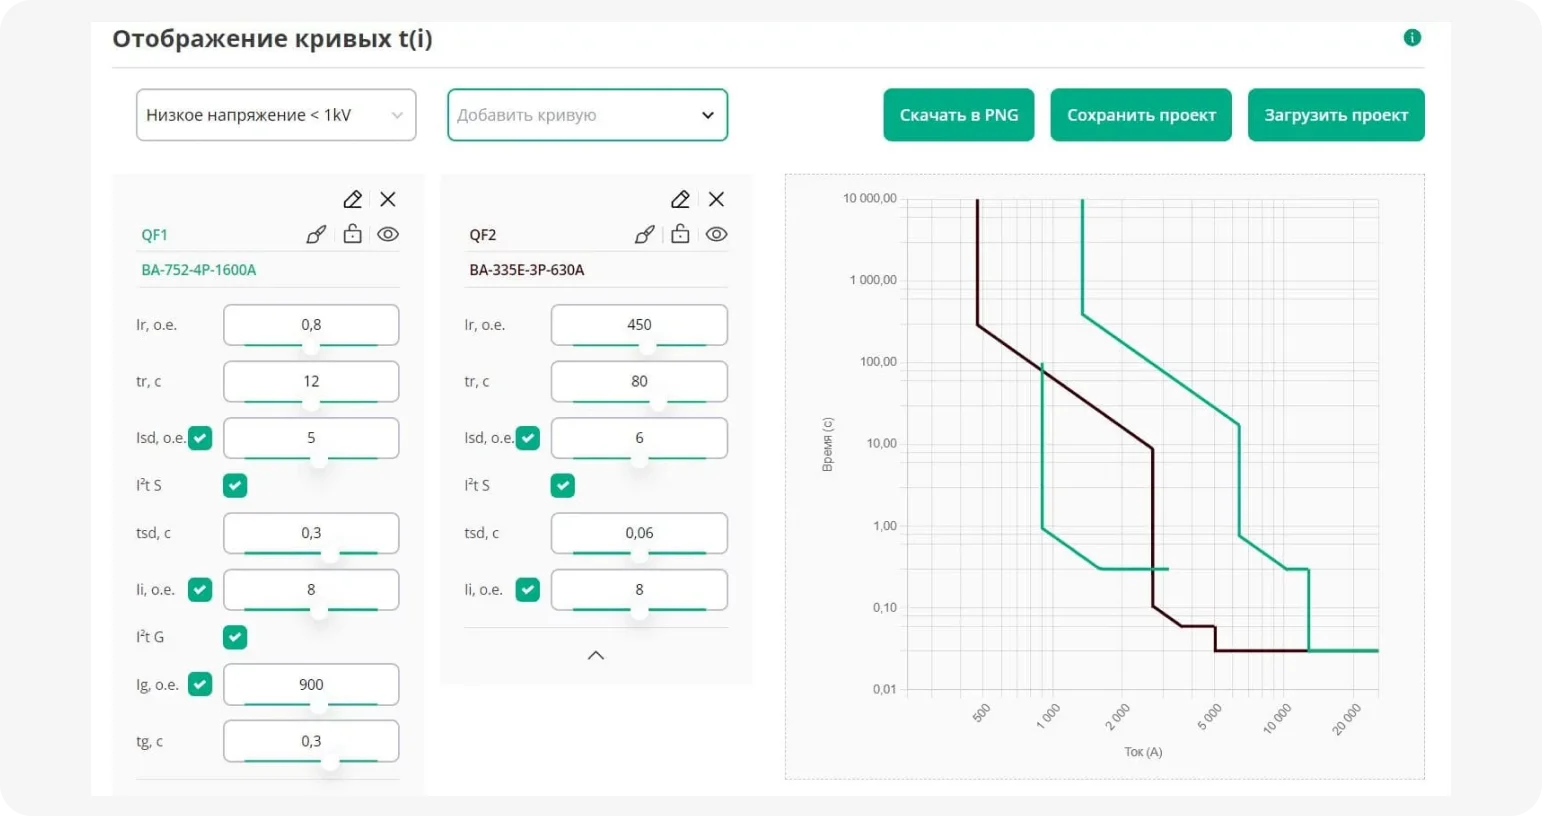Click the tr slider handle for QF1
This screenshot has width=1542, height=816.
pyautogui.click(x=311, y=403)
